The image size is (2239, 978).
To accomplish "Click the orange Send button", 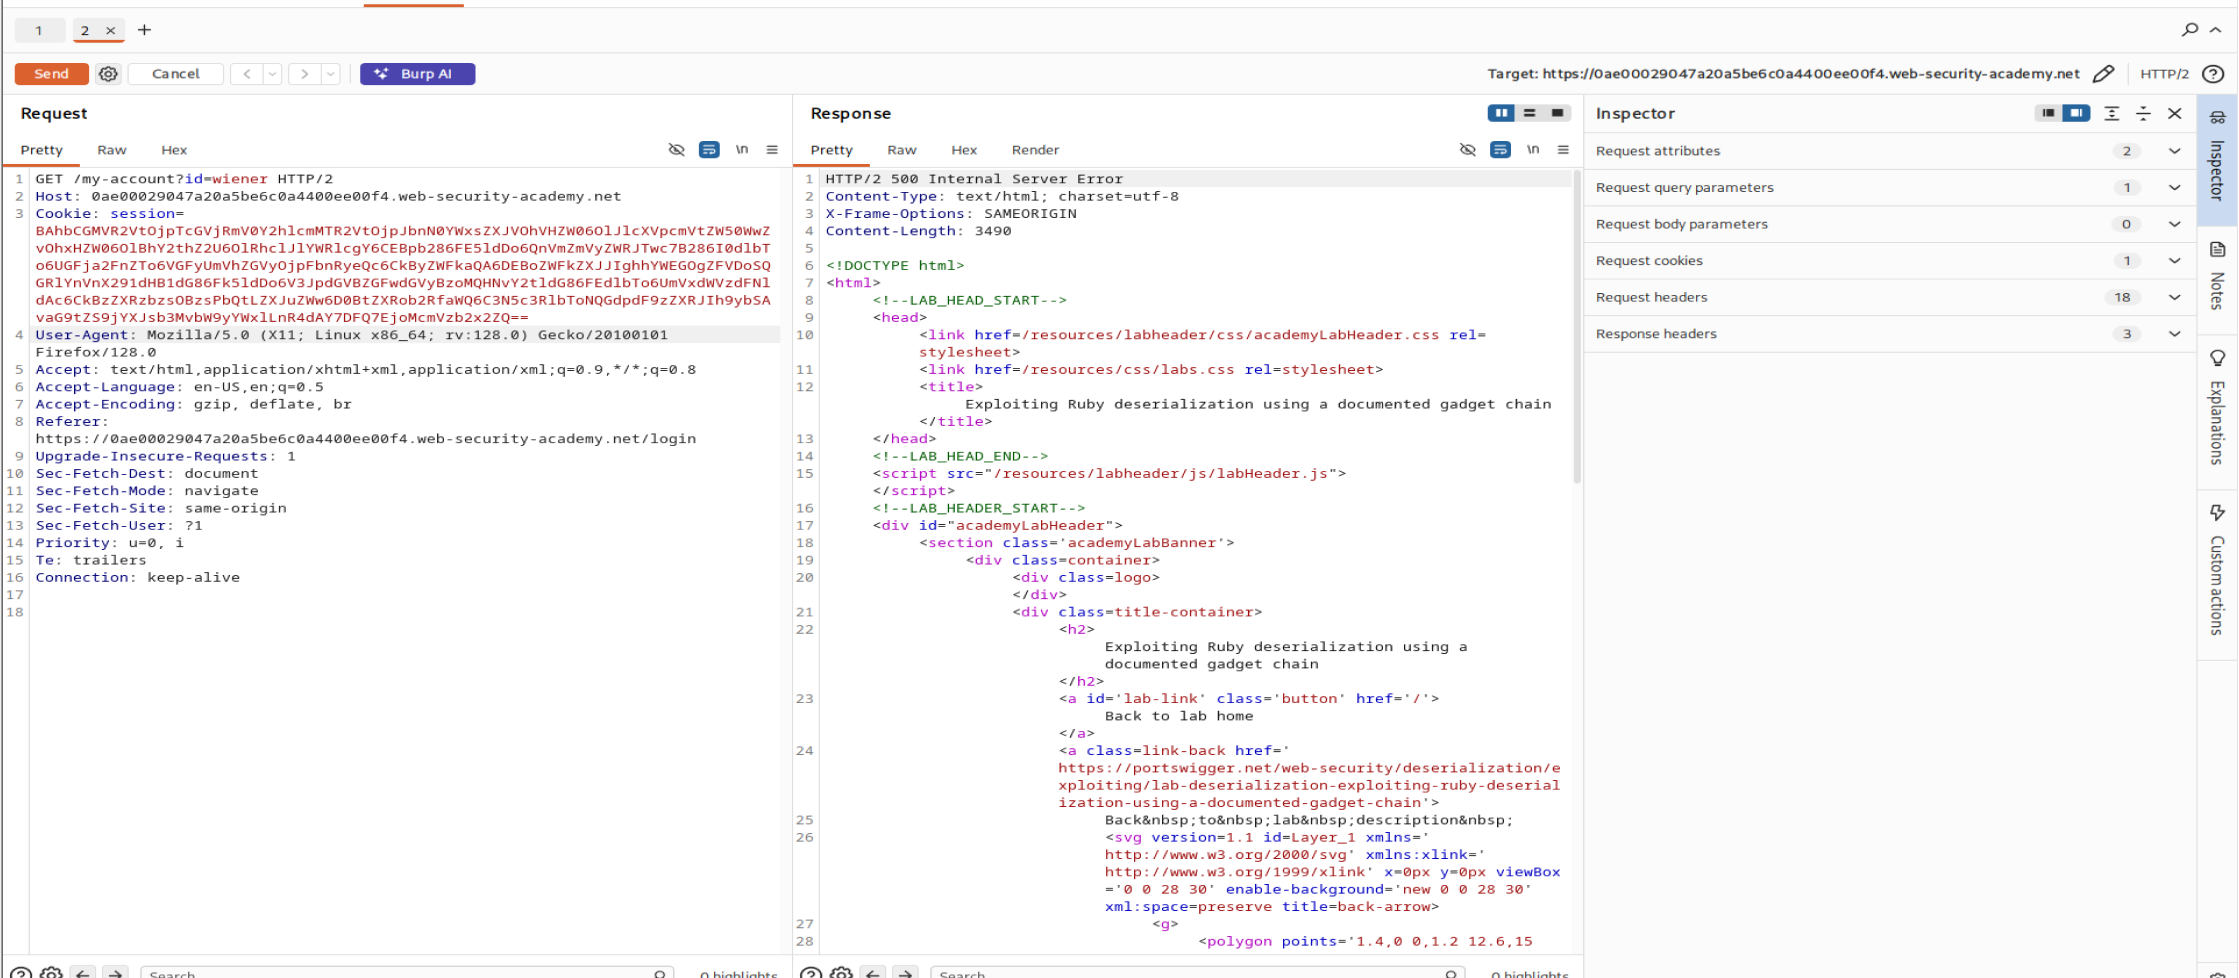I will (x=51, y=74).
